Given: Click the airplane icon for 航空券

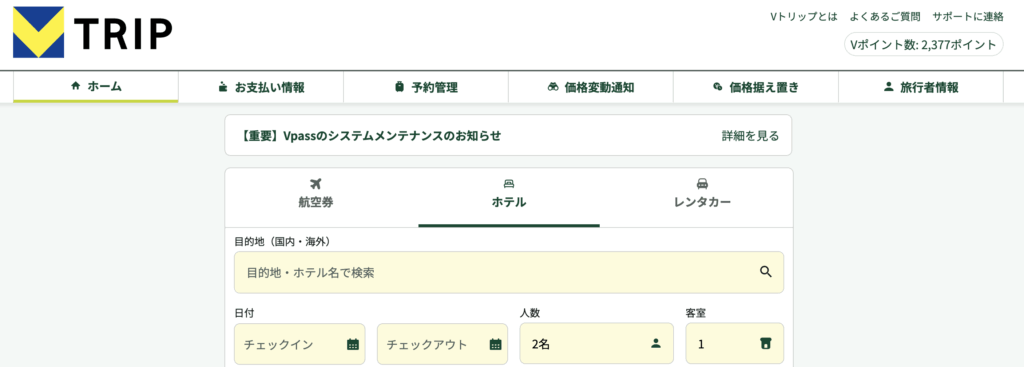Looking at the screenshot, I should (x=316, y=184).
